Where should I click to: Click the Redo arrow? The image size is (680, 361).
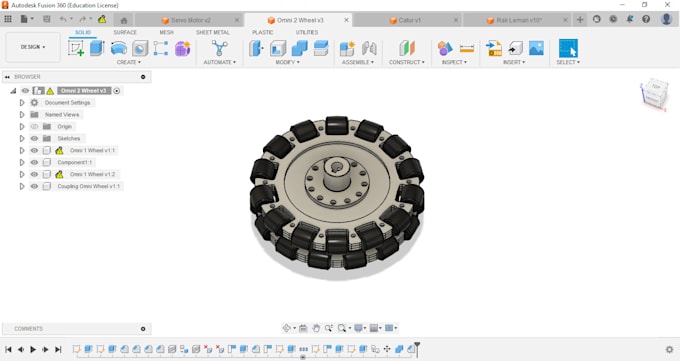(82, 19)
